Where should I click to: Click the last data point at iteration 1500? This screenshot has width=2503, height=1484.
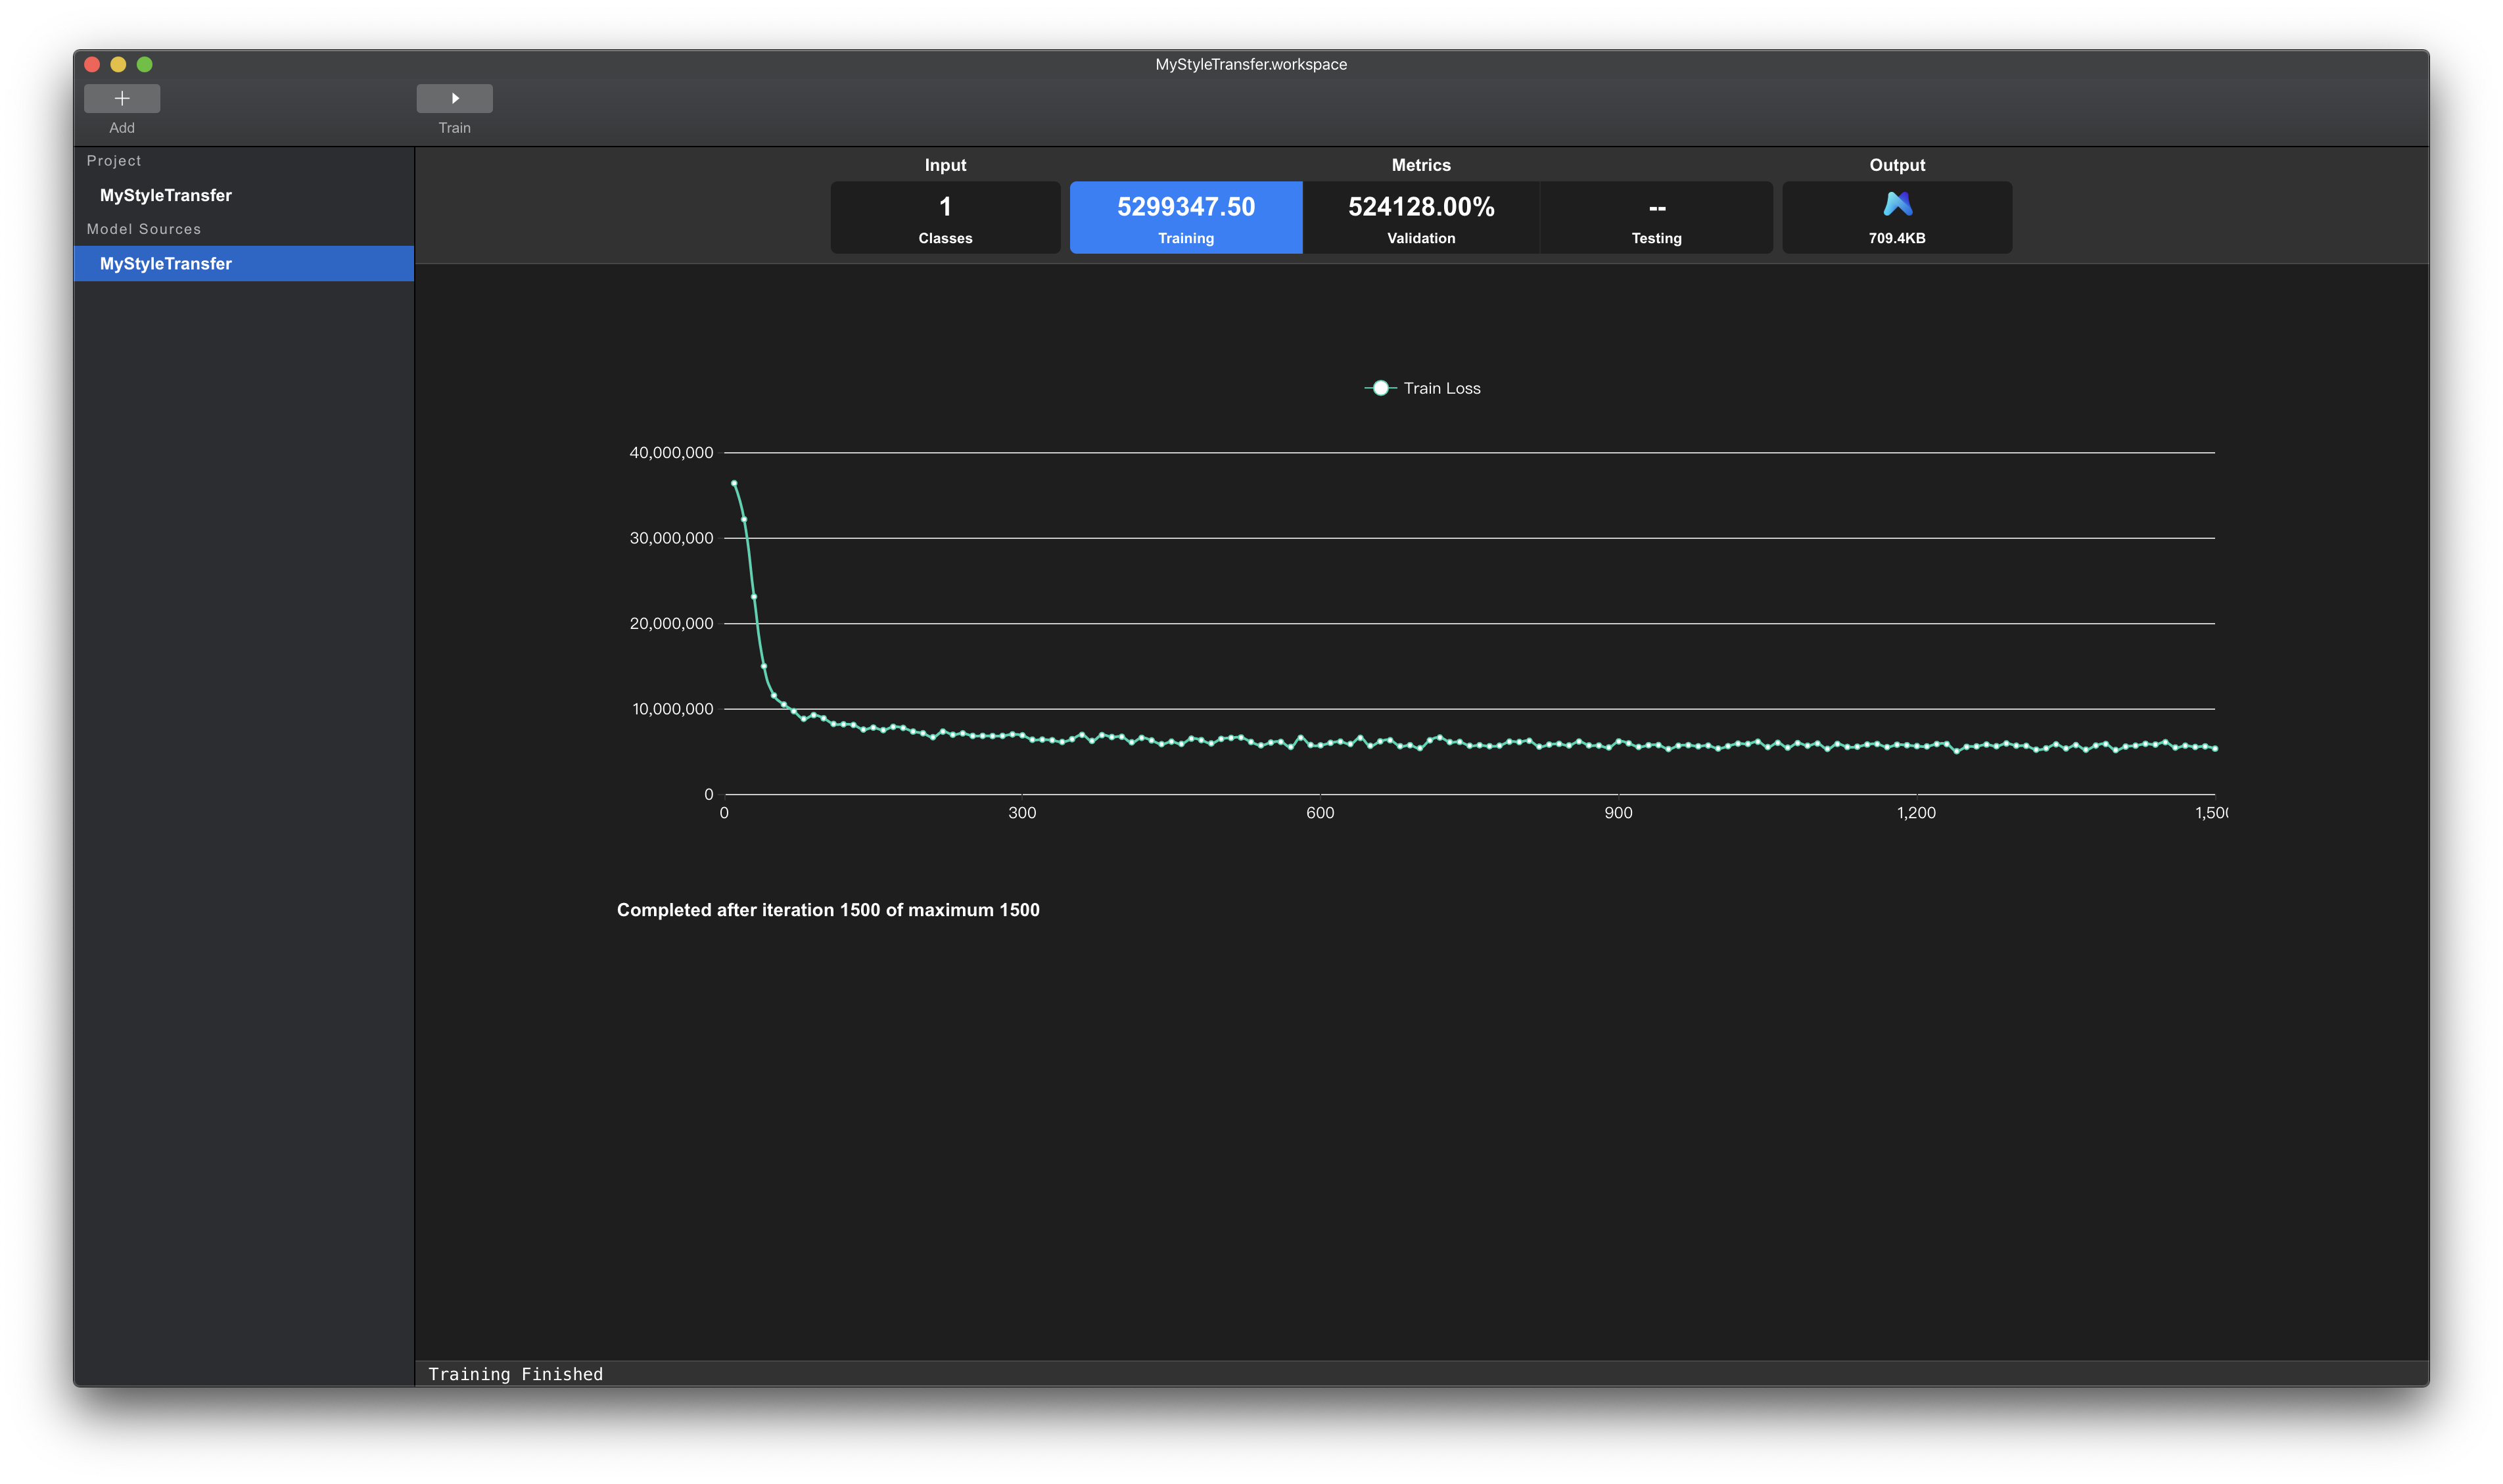pos(2214,748)
